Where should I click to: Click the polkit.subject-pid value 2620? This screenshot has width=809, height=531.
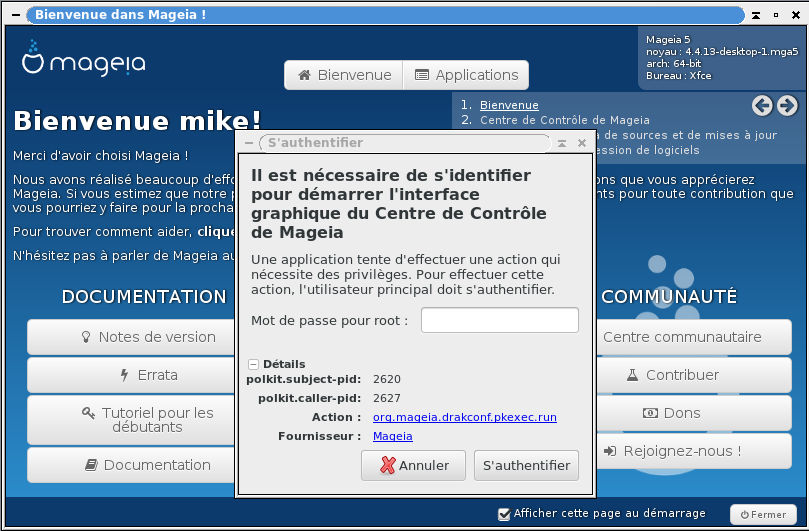pos(387,379)
